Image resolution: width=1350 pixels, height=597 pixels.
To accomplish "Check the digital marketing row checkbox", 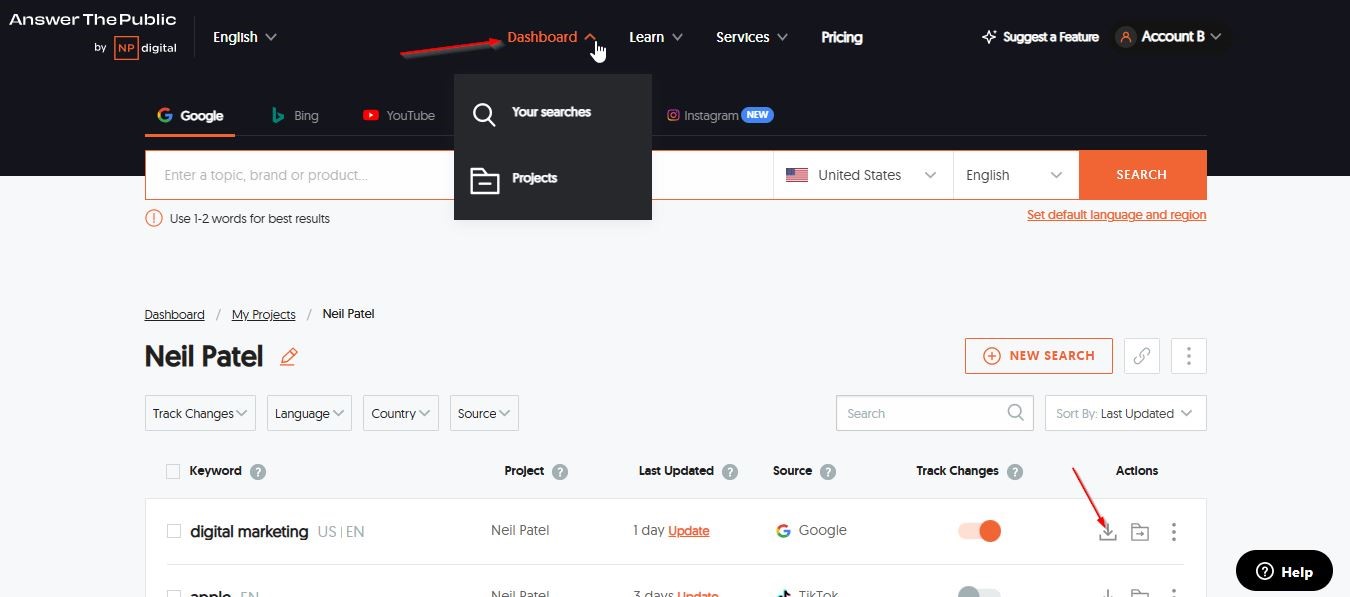I will 174,531.
